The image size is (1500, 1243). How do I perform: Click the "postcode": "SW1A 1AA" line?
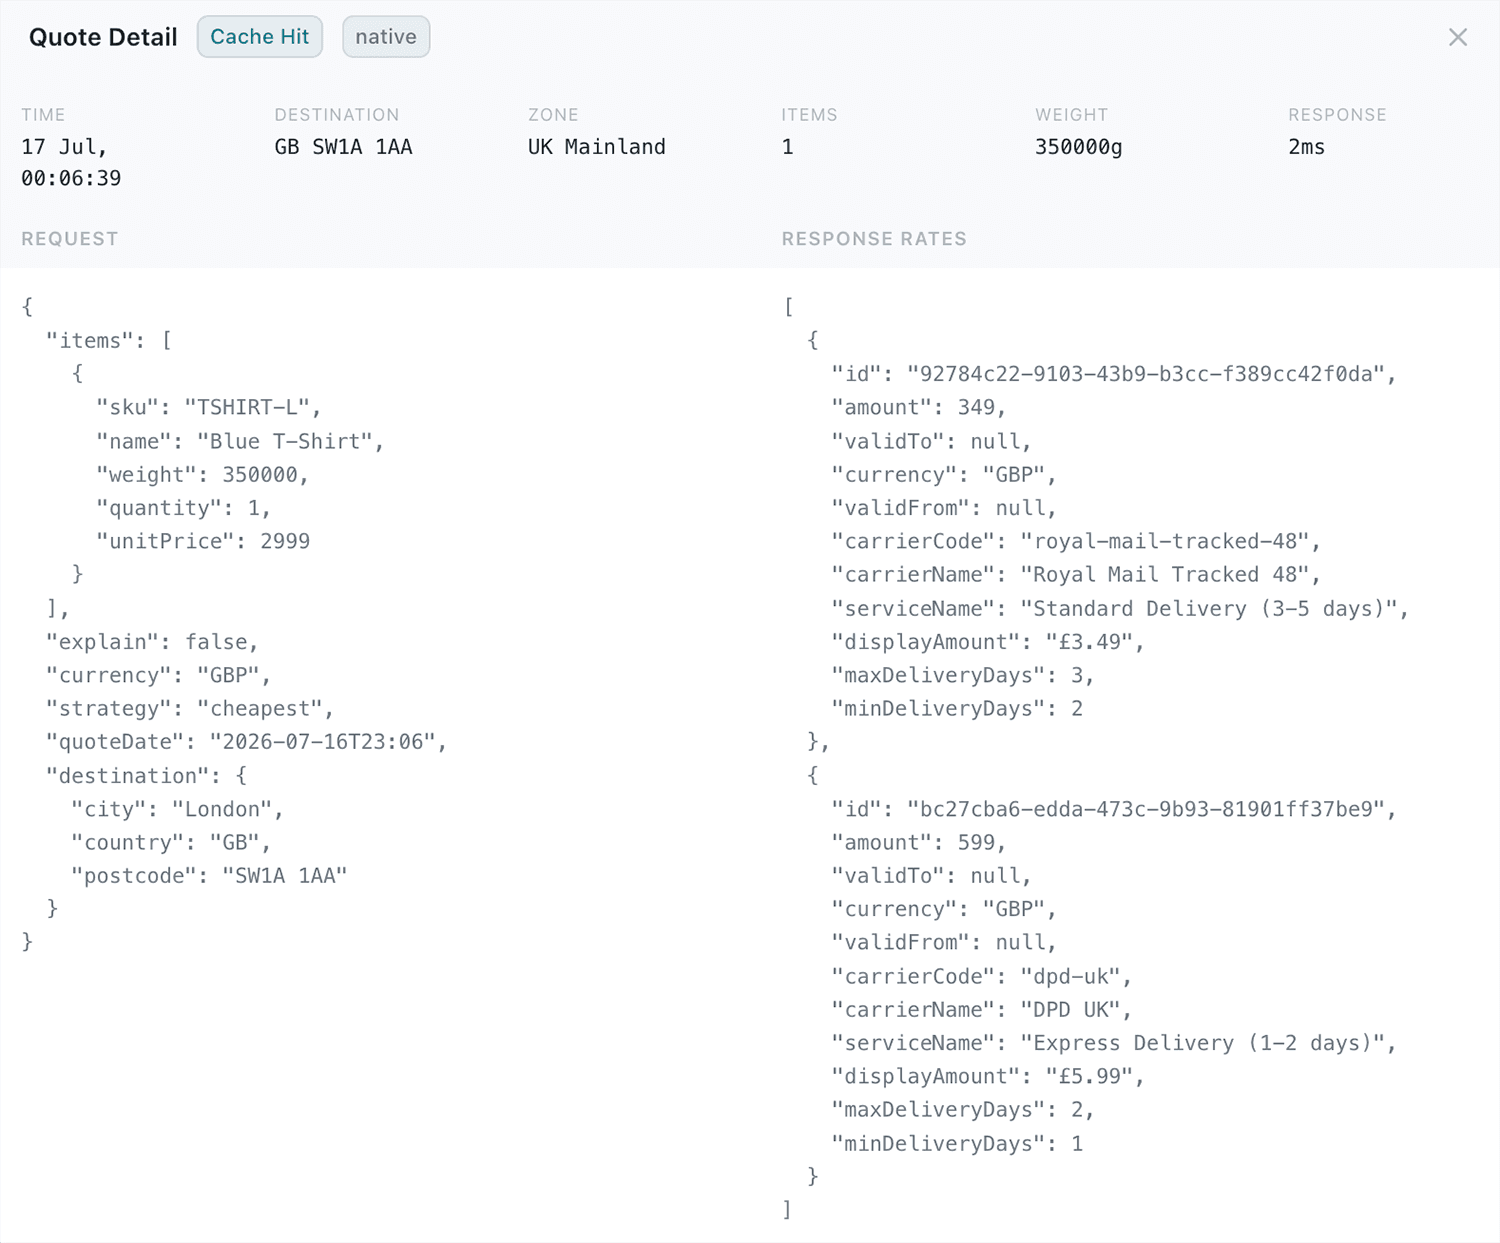pyautogui.click(x=209, y=876)
